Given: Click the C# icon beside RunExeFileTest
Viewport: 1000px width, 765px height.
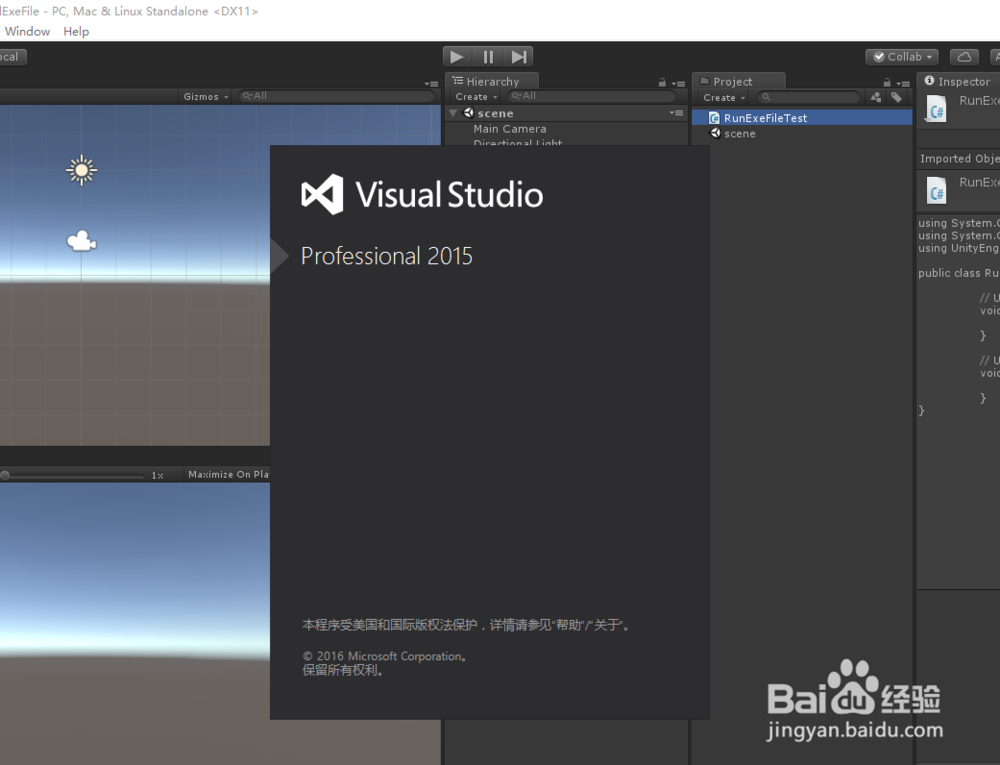Looking at the screenshot, I should coord(715,118).
